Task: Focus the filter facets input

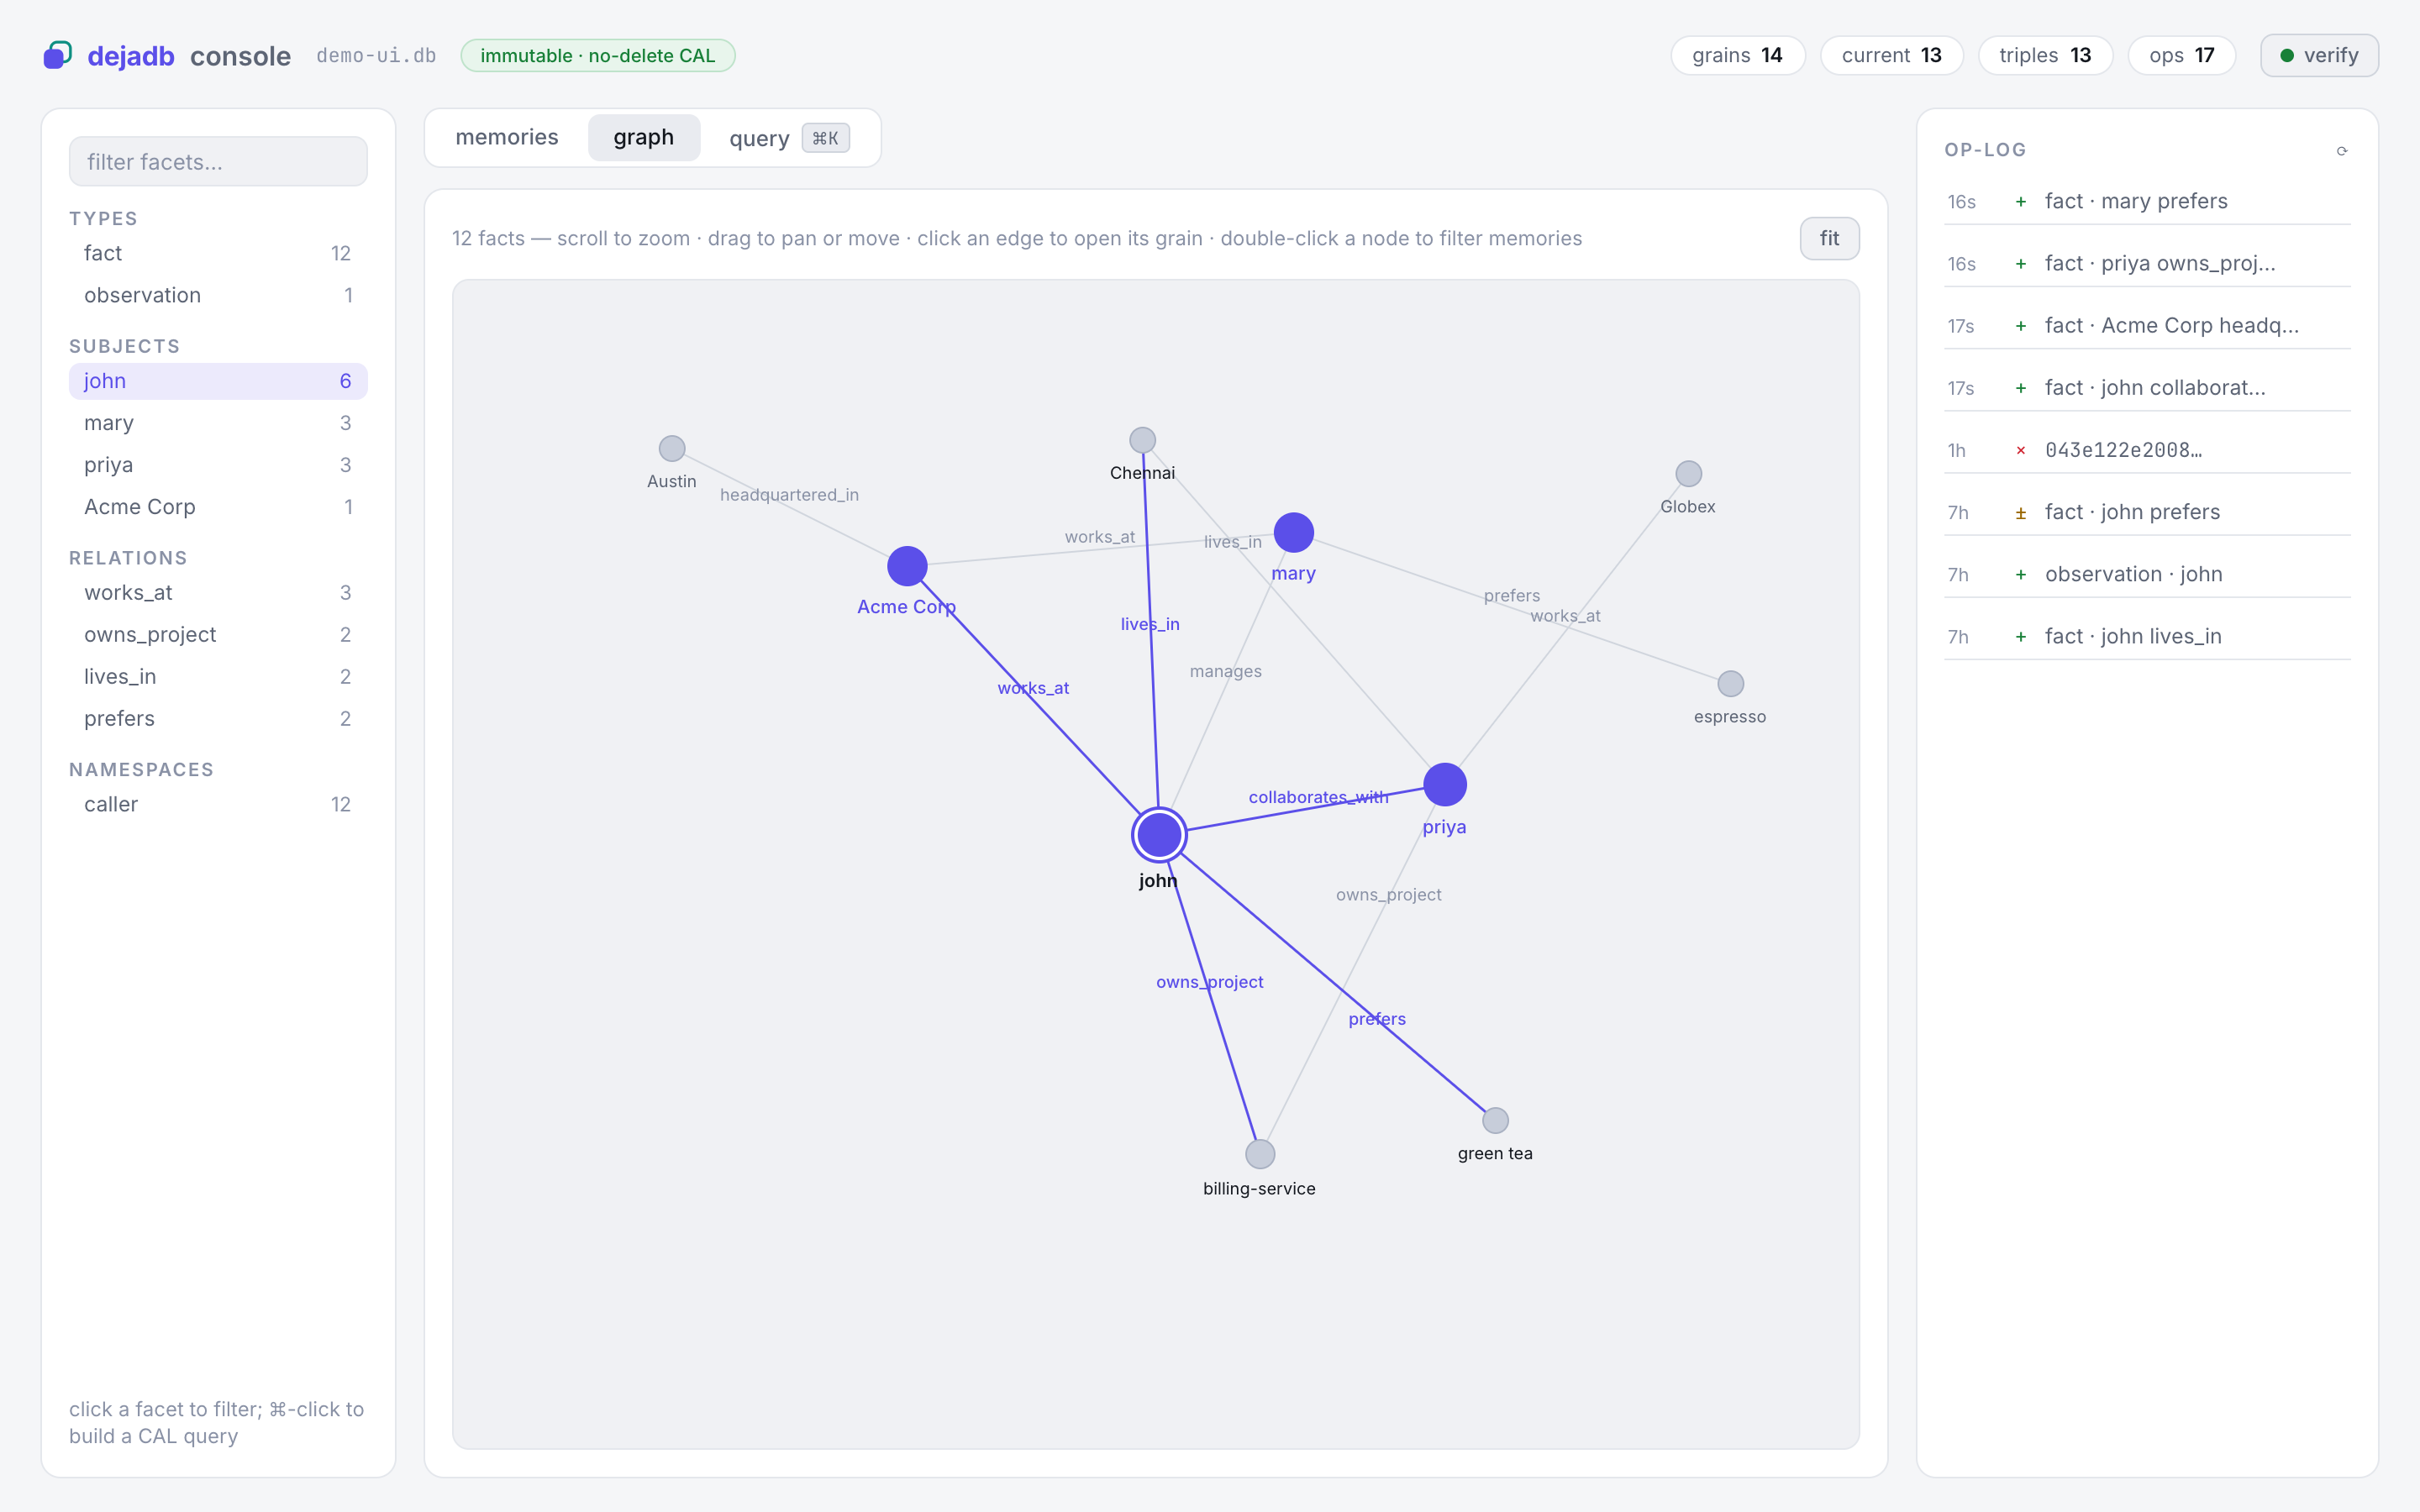Action: click(218, 161)
